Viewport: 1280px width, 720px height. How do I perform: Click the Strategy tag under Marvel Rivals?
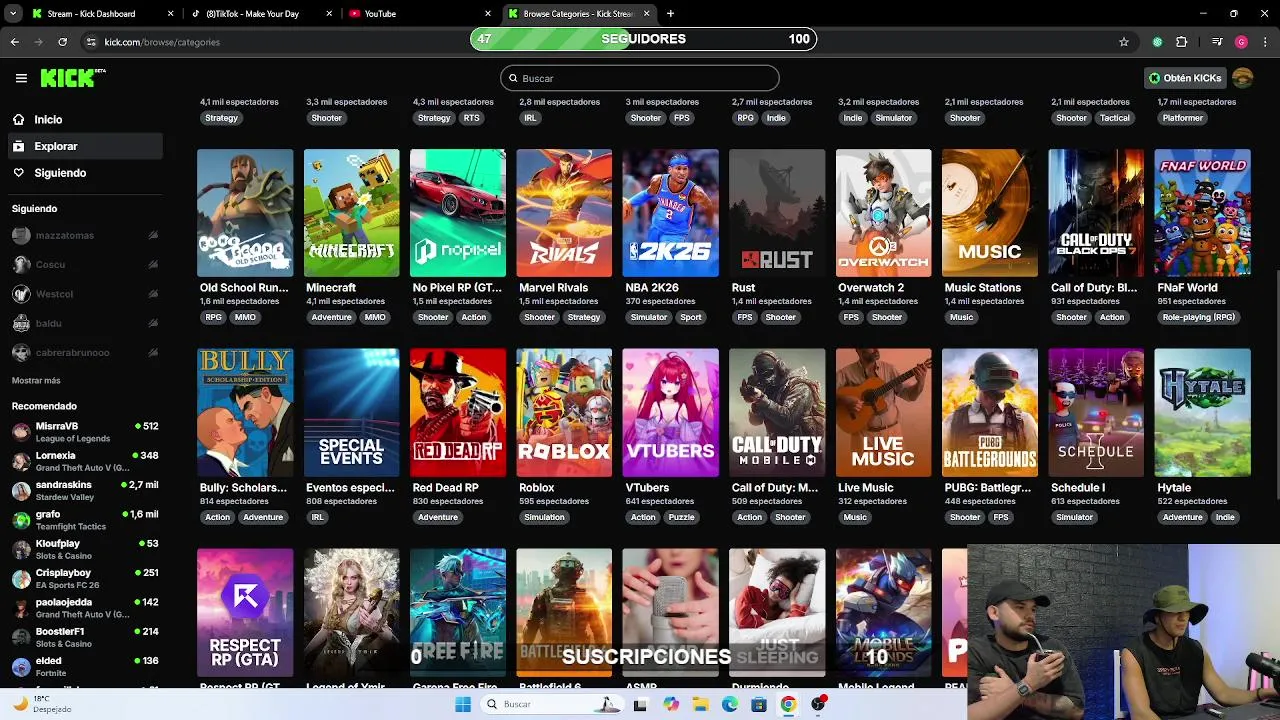(x=584, y=317)
